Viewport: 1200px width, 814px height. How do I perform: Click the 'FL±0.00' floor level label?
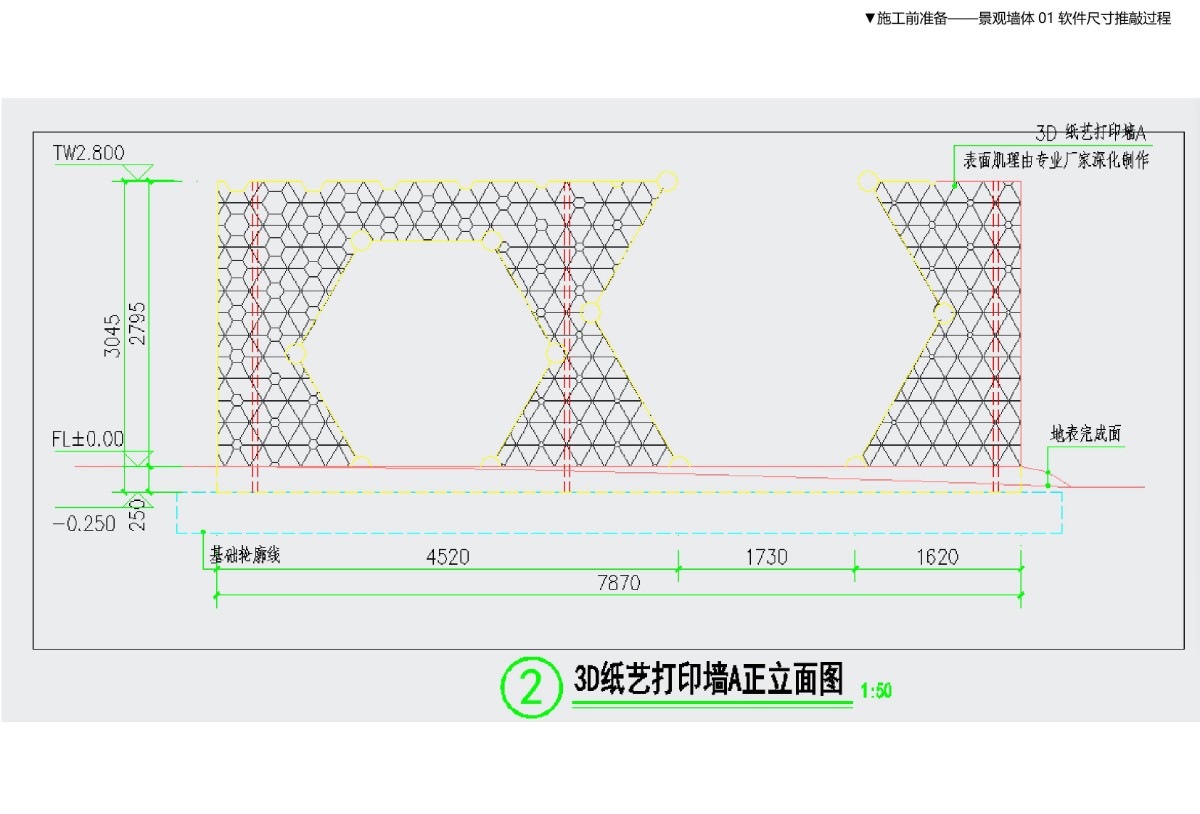coord(88,439)
